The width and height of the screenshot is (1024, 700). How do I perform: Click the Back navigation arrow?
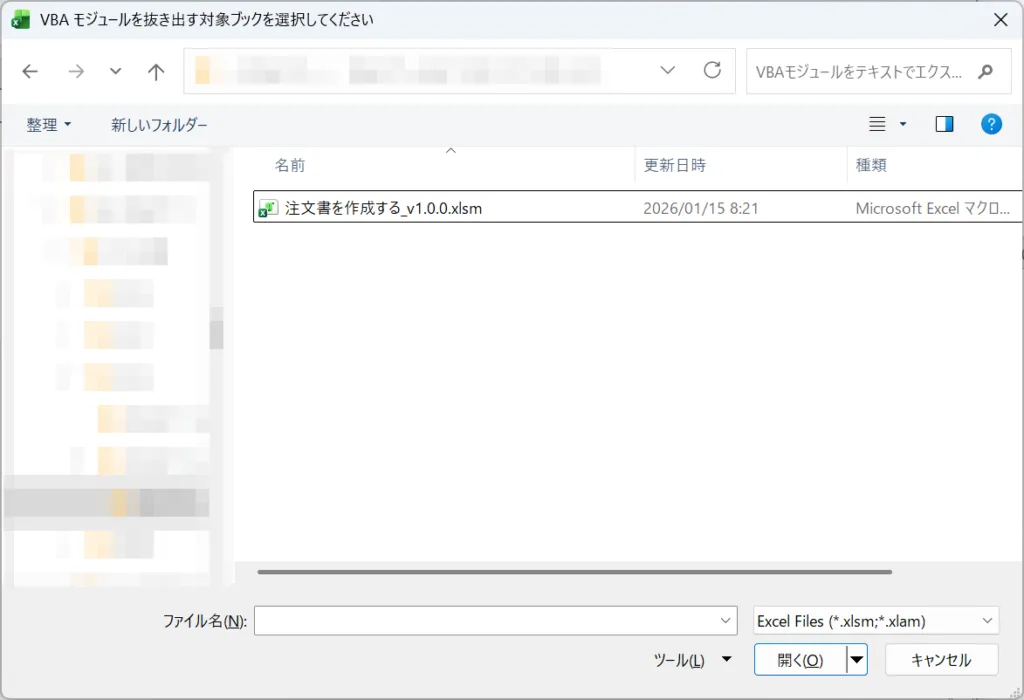30,71
